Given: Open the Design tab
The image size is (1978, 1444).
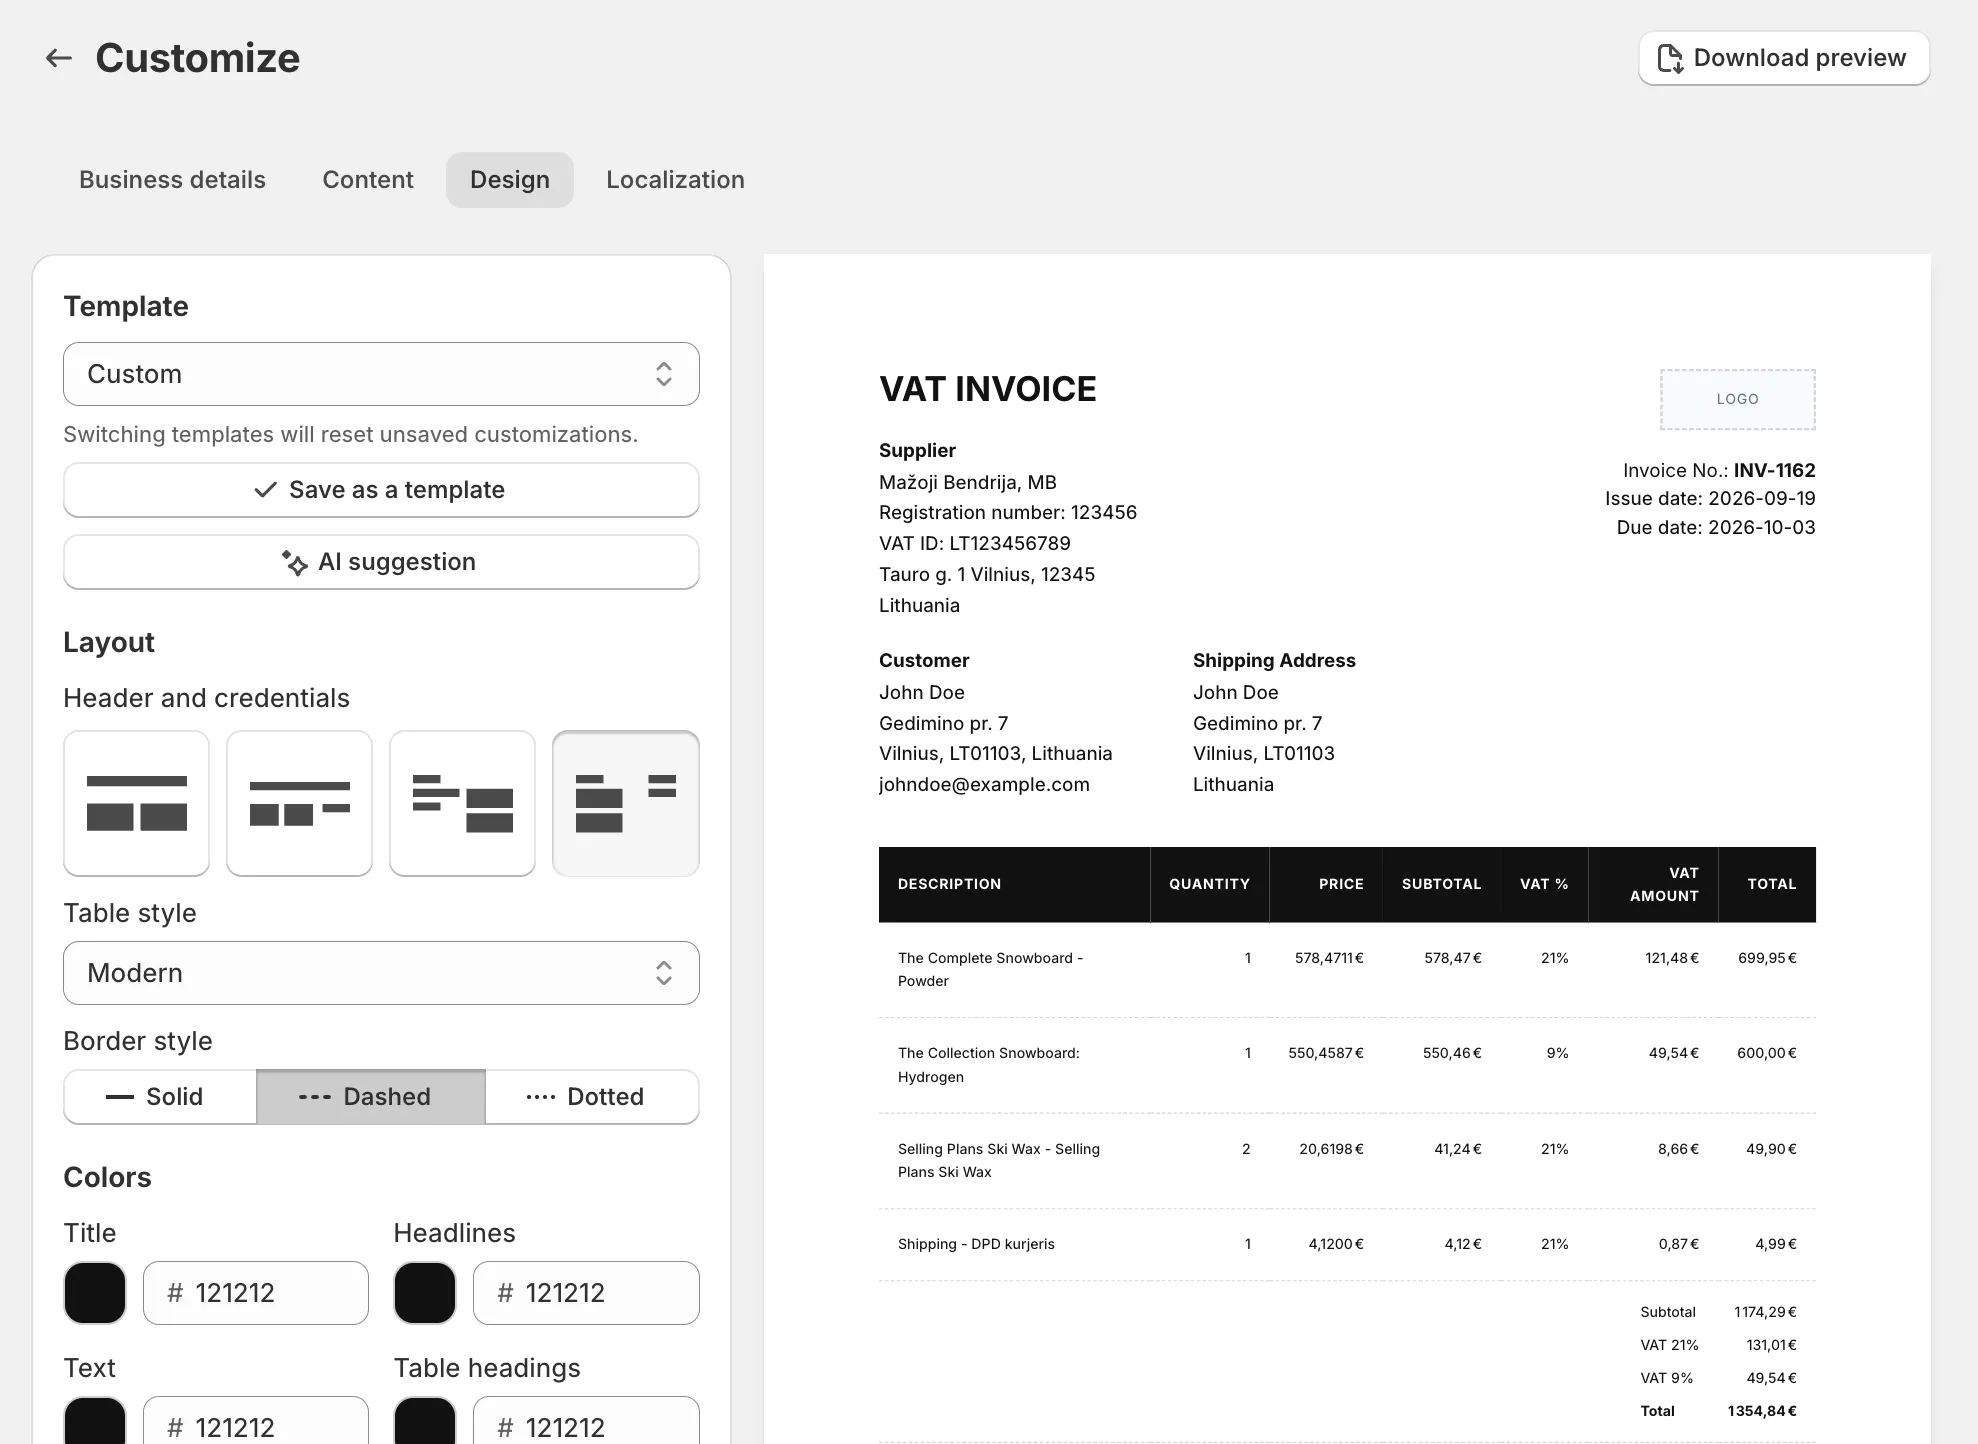Looking at the screenshot, I should 510,180.
